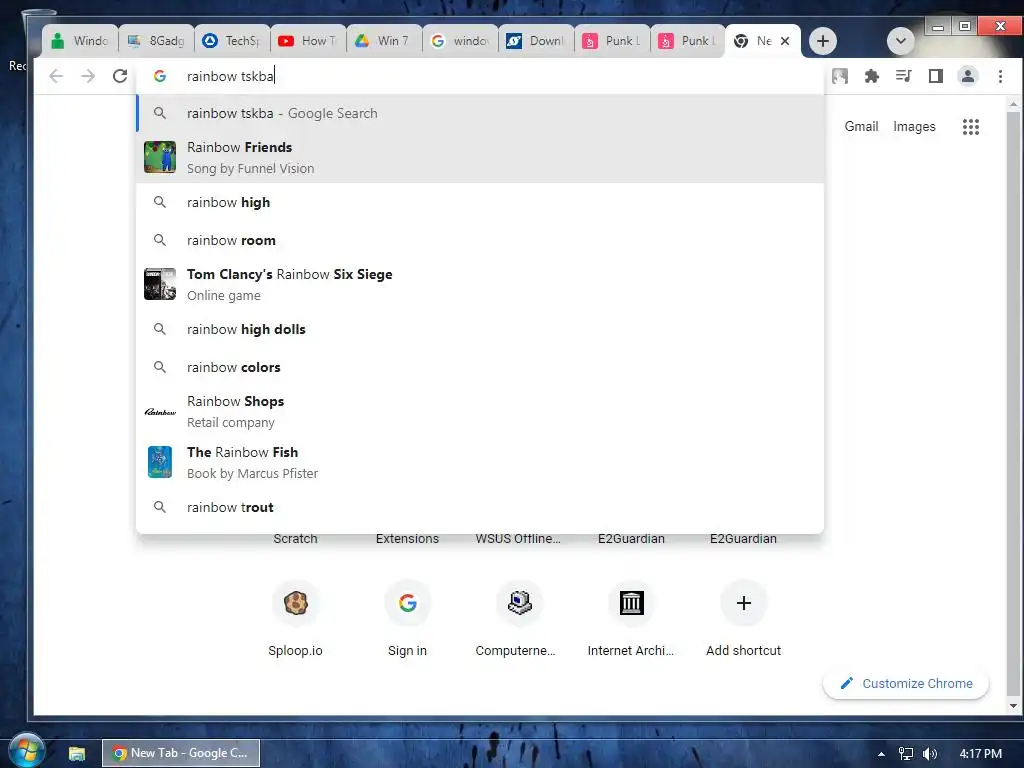Open the Sign in Google shortcut
This screenshot has height=768, width=1024.
(x=408, y=617)
